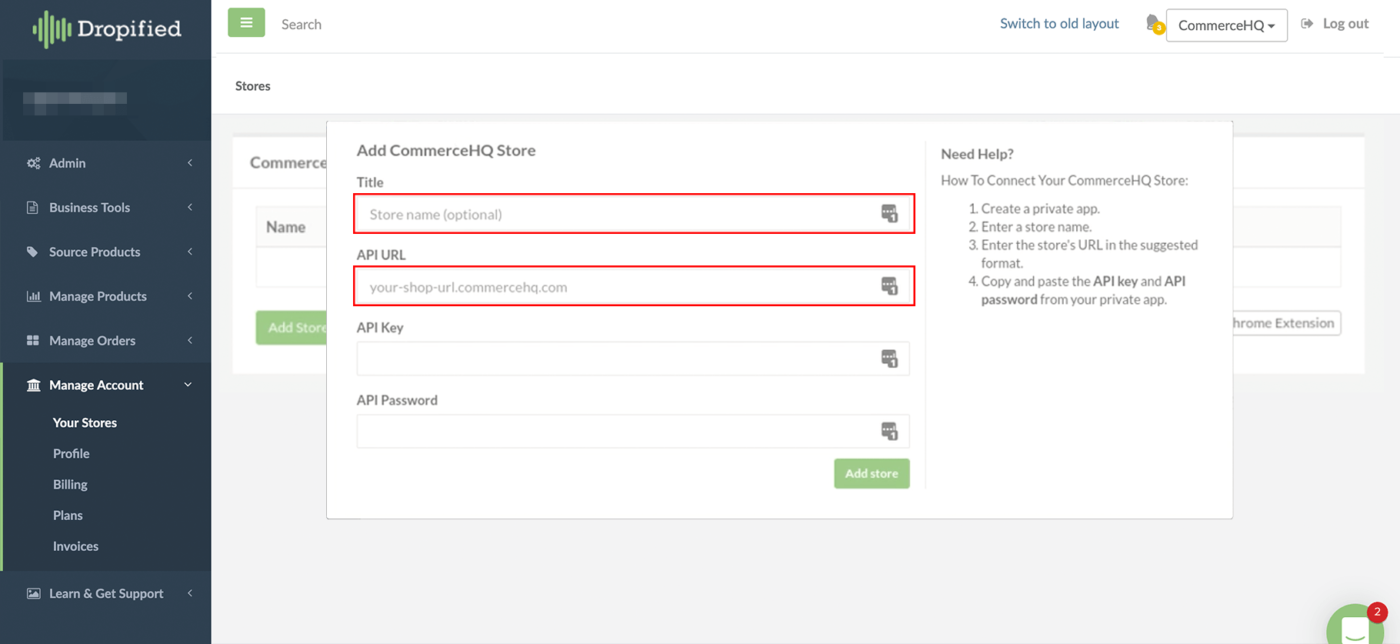Click the Manage Account bank icon

pos(33,385)
